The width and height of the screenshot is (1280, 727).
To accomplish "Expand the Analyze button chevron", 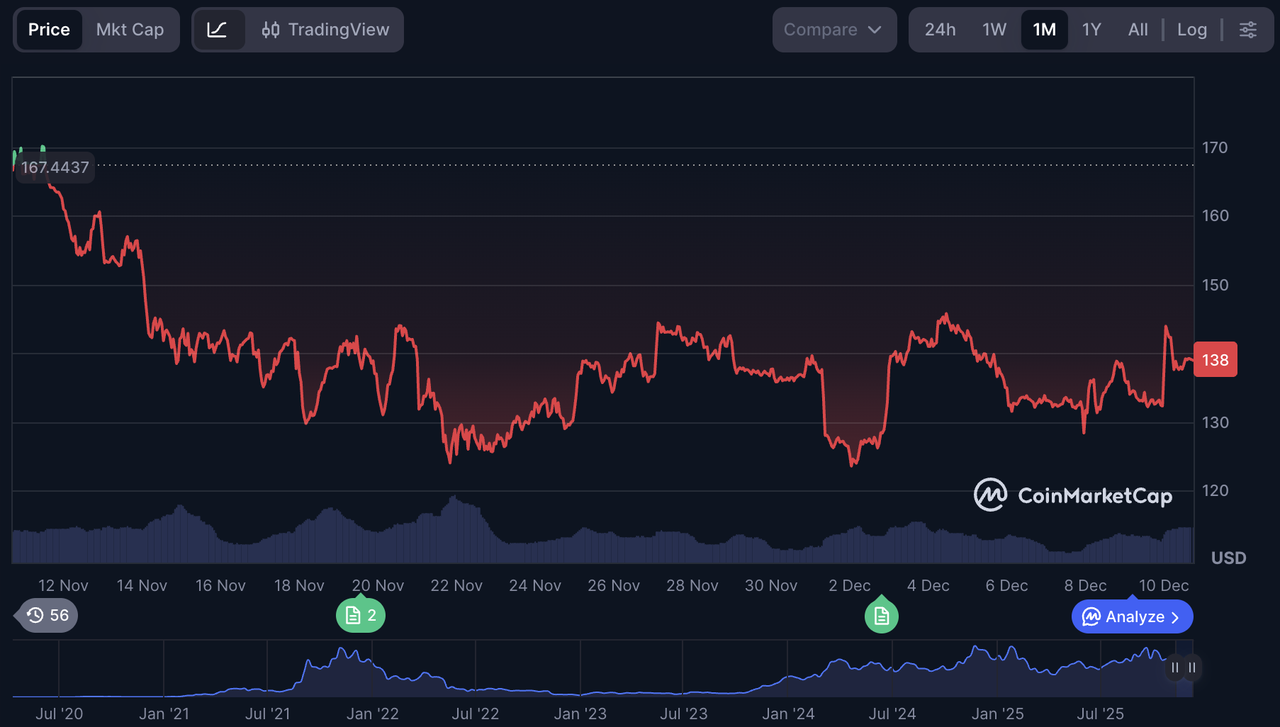I will point(1175,617).
